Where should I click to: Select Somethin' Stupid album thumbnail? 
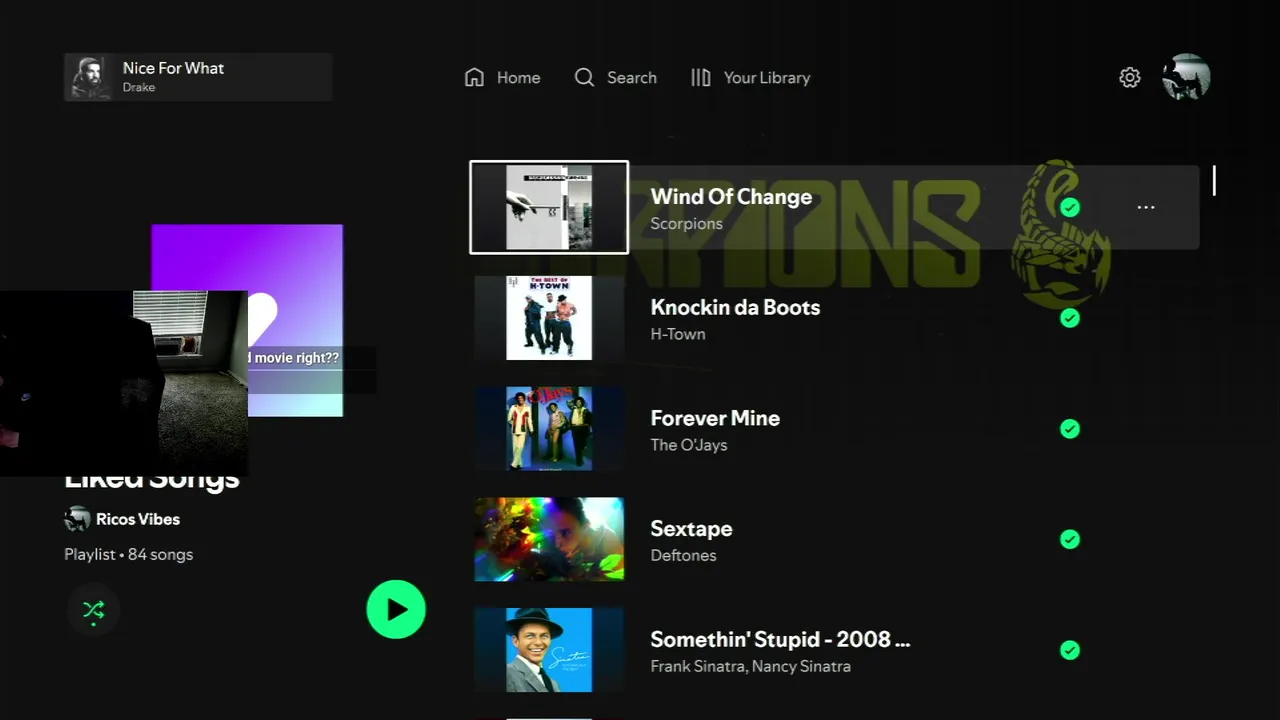click(549, 650)
